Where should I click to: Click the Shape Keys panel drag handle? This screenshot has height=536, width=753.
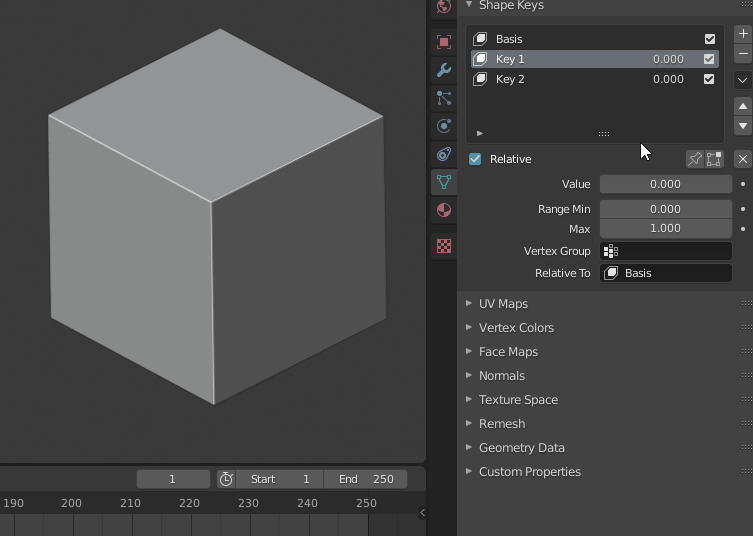click(747, 5)
